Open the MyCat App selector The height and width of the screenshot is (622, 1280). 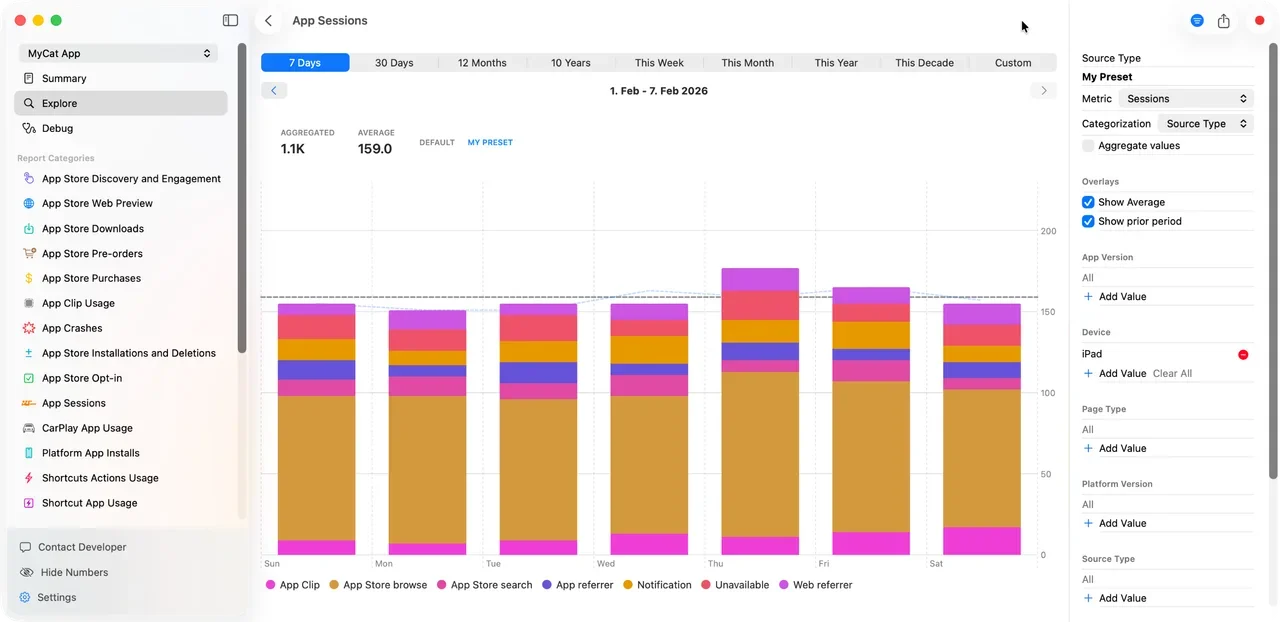coord(118,53)
